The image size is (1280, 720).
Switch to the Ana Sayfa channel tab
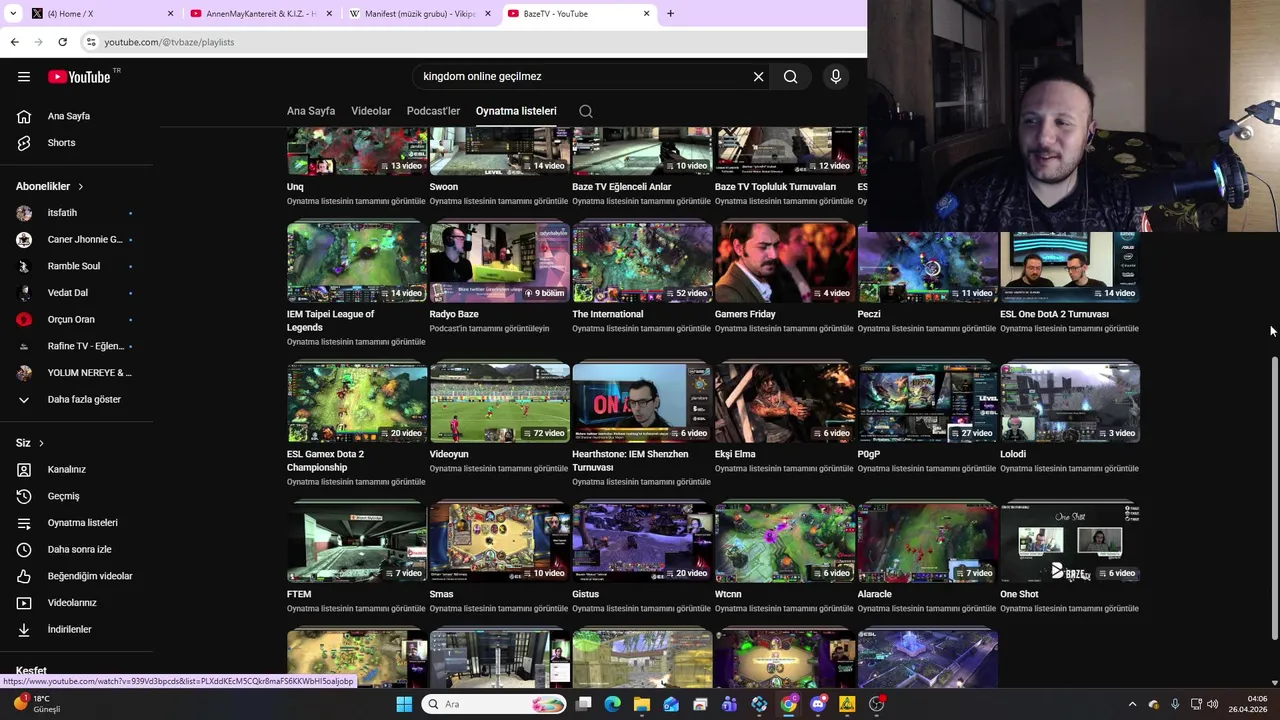click(311, 111)
